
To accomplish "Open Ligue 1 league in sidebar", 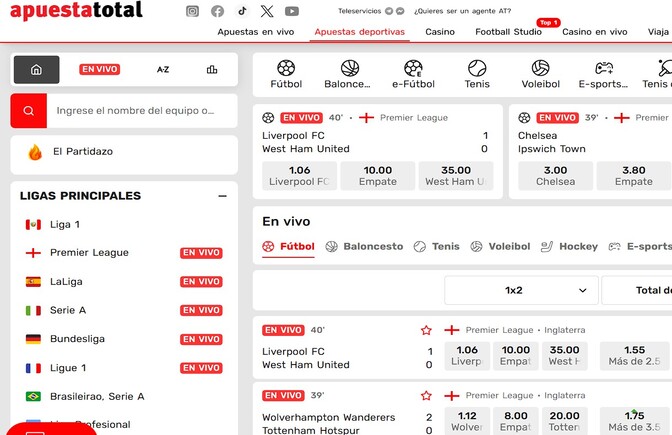I will click(68, 368).
